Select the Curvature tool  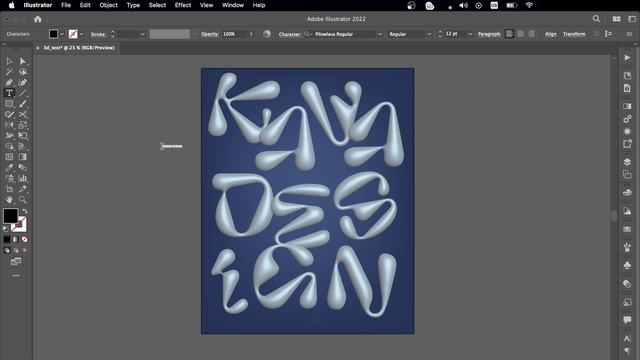pyautogui.click(x=23, y=82)
